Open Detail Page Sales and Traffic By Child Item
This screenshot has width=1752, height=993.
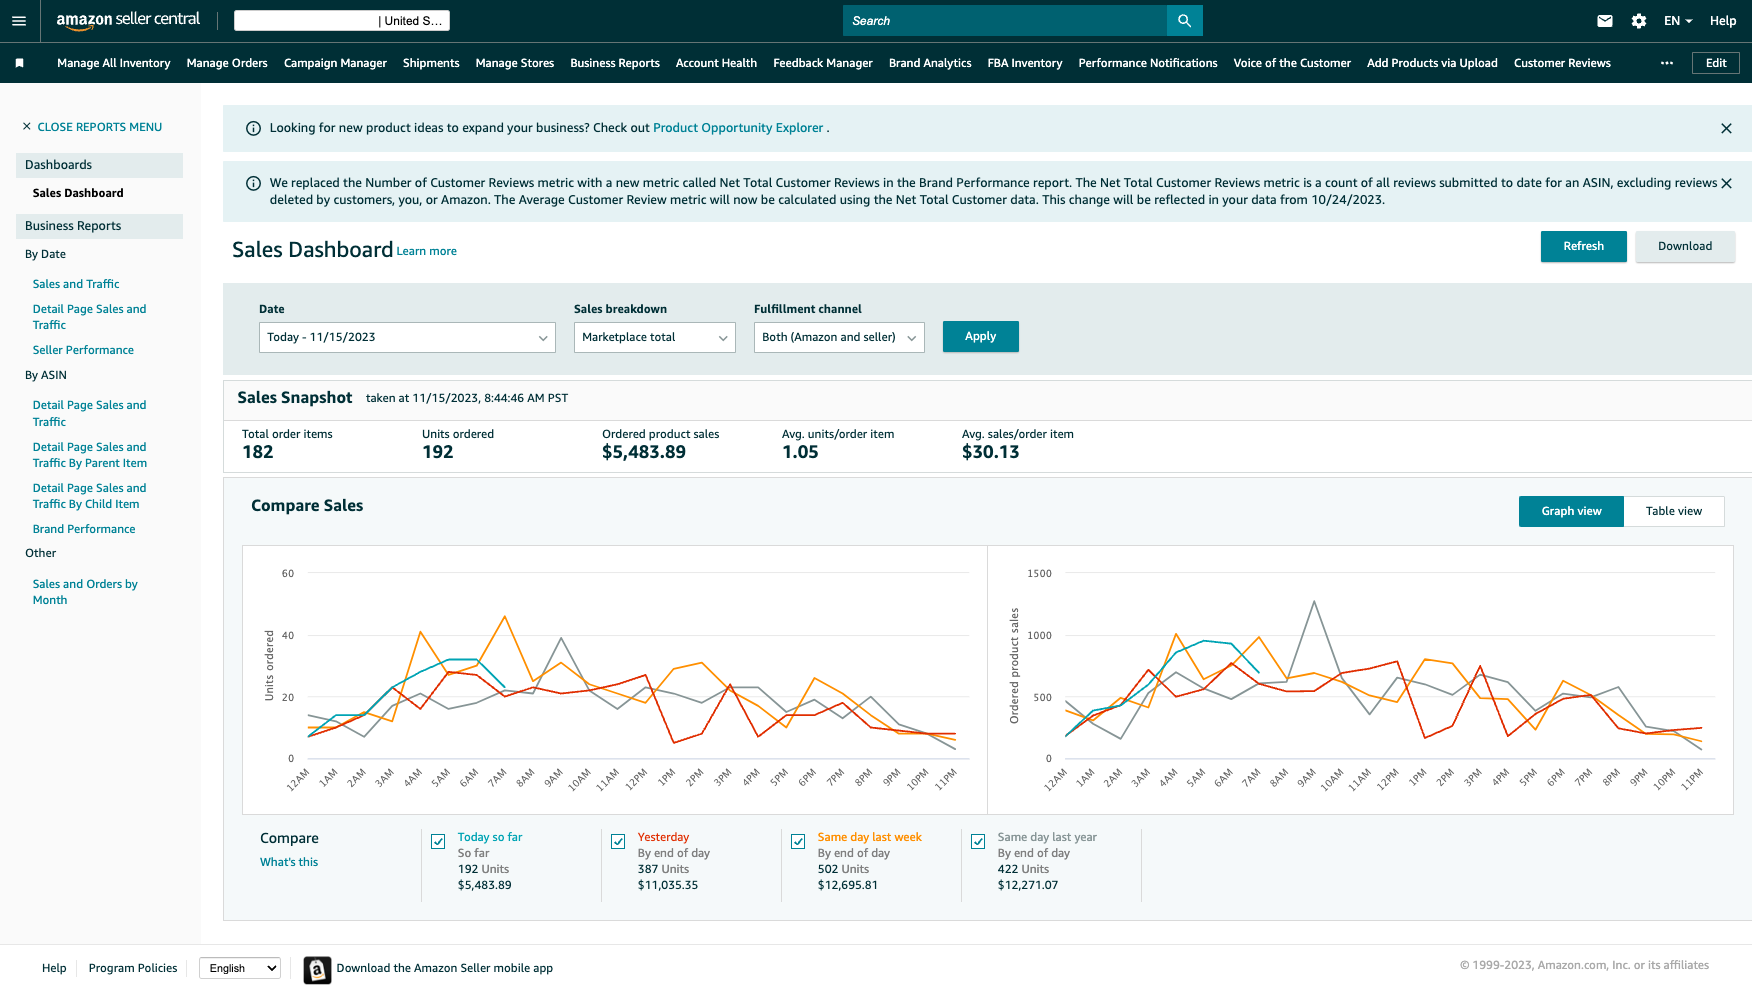(89, 496)
